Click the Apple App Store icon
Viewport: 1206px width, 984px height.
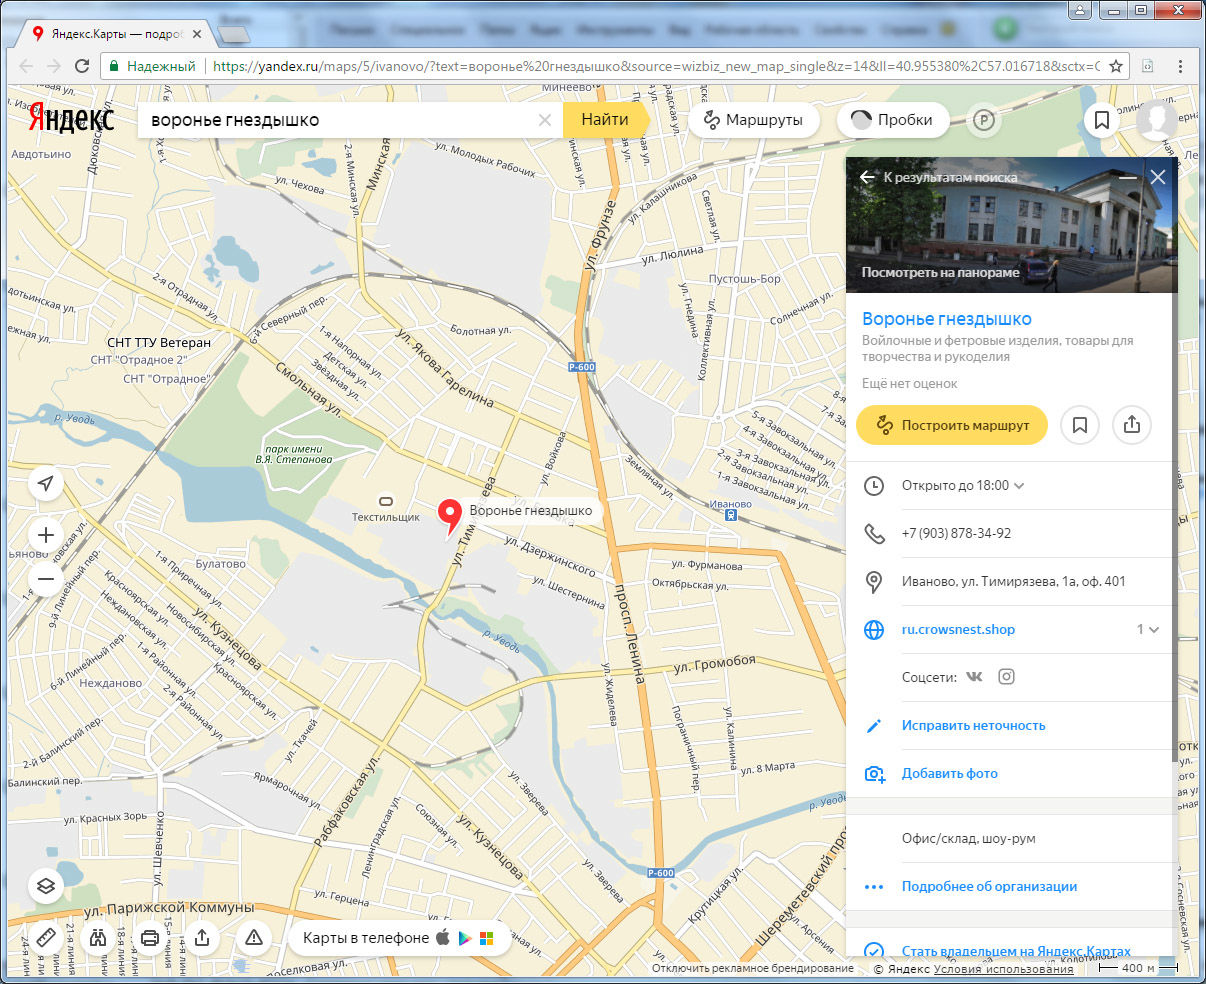click(443, 938)
